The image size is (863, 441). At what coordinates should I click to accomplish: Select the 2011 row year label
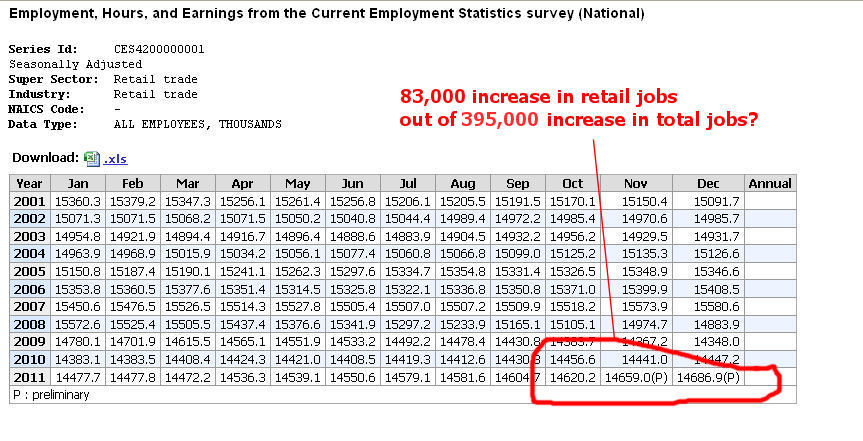[x=30, y=377]
